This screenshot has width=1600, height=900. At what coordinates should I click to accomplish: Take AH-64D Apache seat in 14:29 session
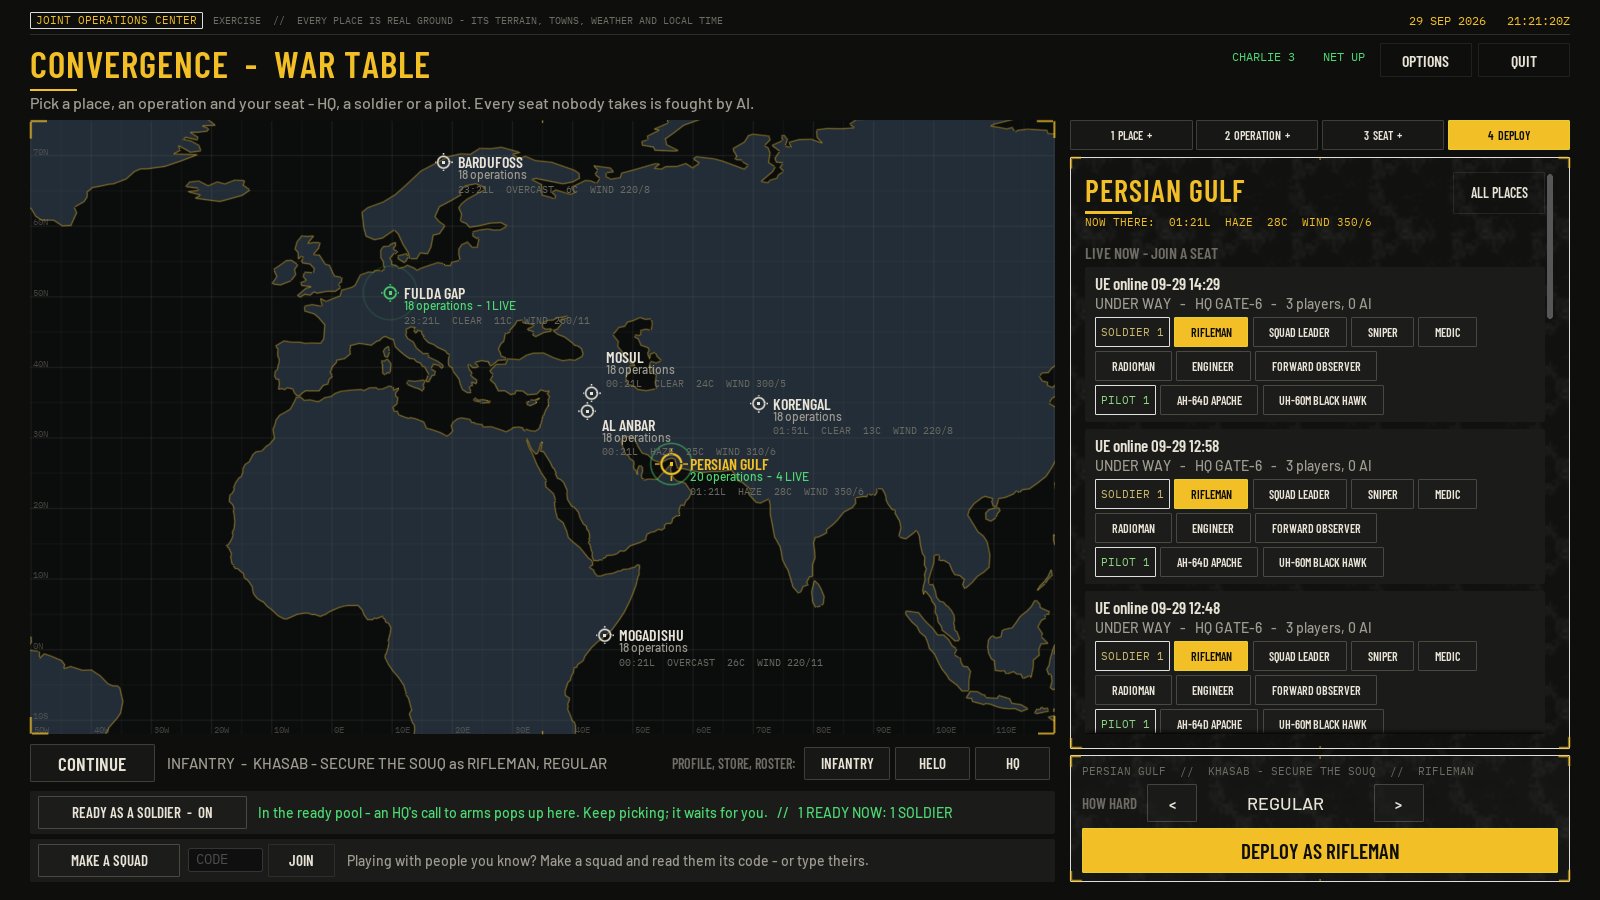tap(1209, 400)
